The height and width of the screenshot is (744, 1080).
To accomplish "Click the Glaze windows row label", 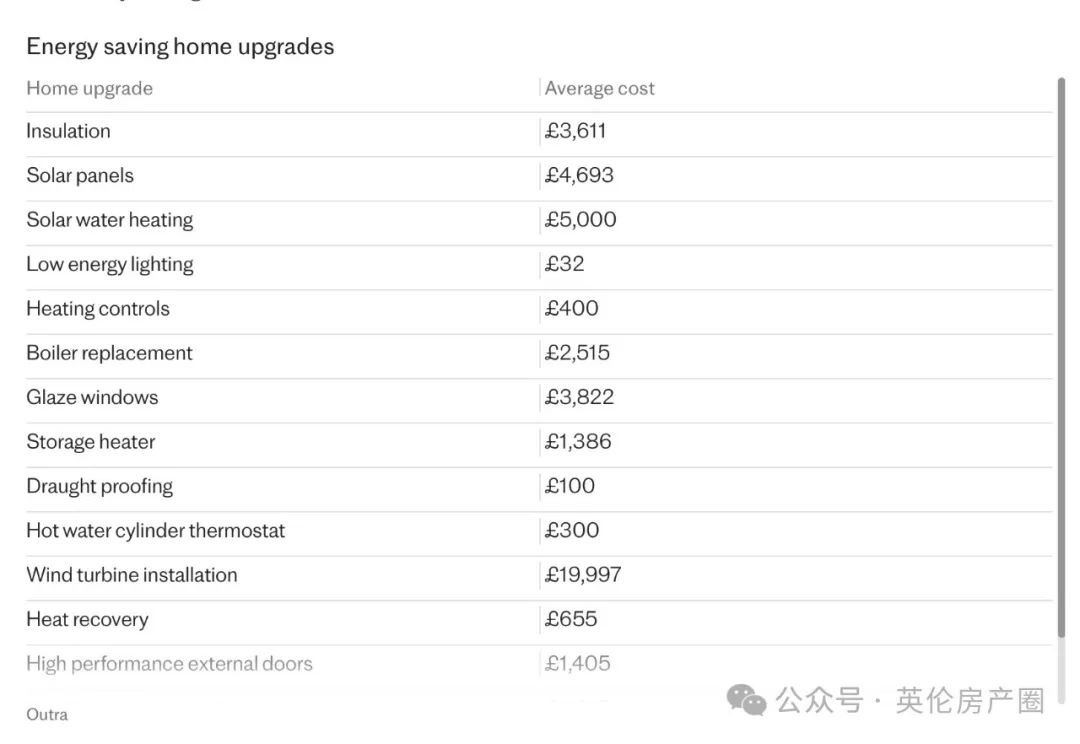I will point(92,397).
